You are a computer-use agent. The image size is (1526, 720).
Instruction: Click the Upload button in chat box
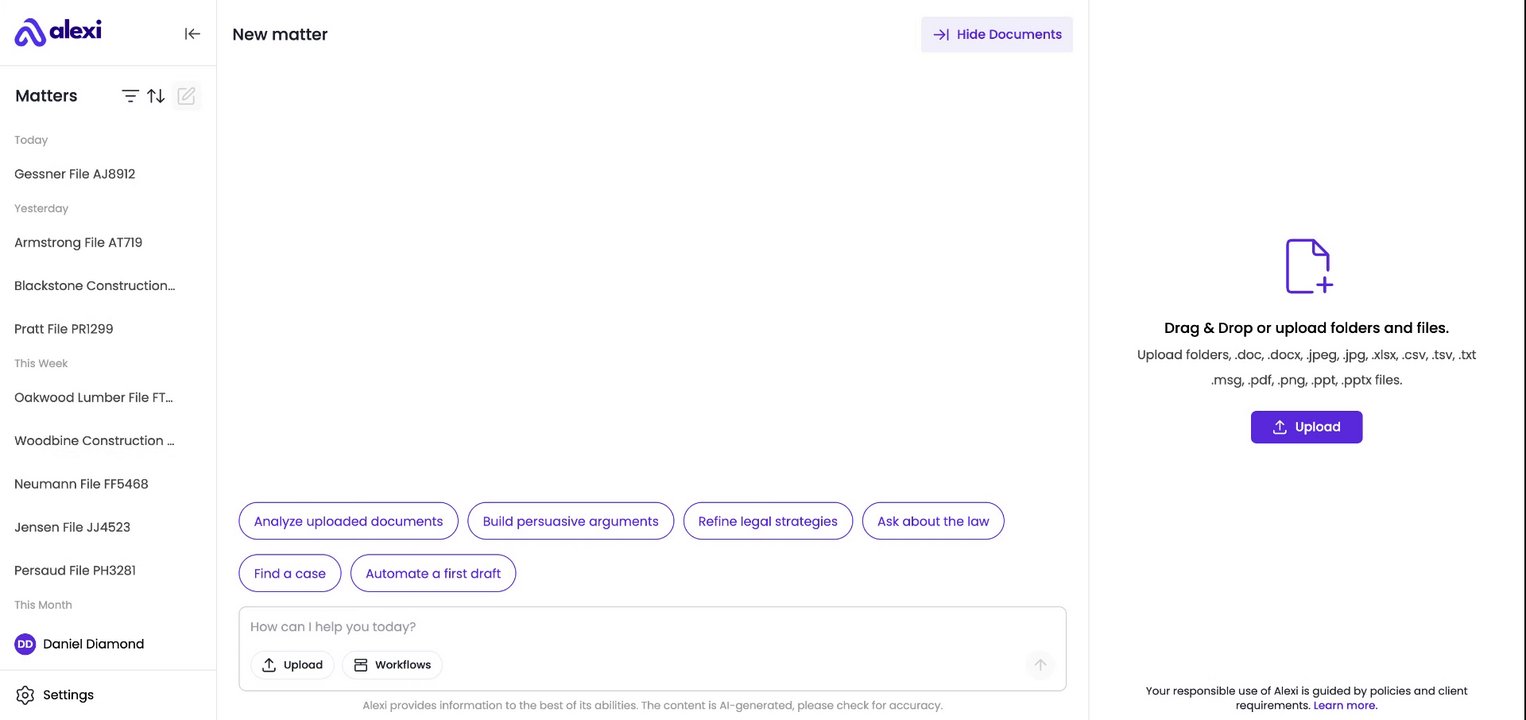click(x=292, y=665)
